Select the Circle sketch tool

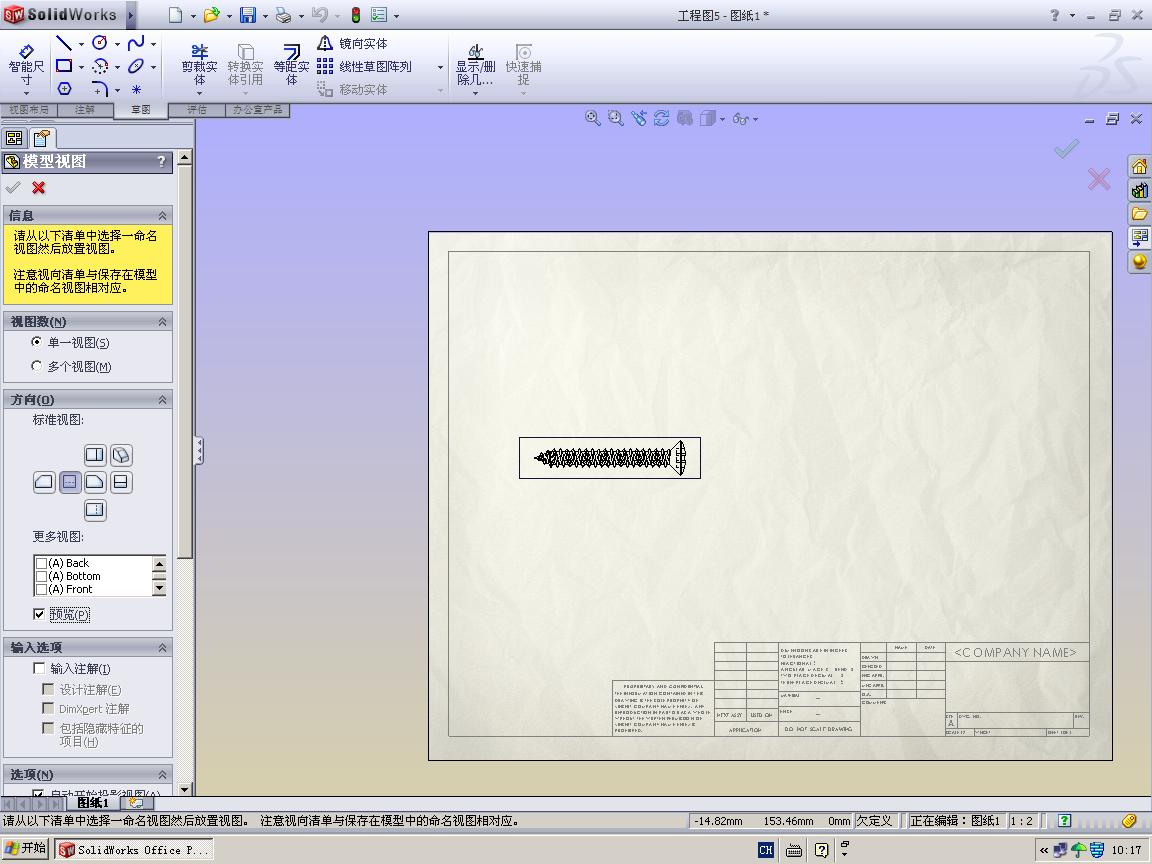click(100, 43)
